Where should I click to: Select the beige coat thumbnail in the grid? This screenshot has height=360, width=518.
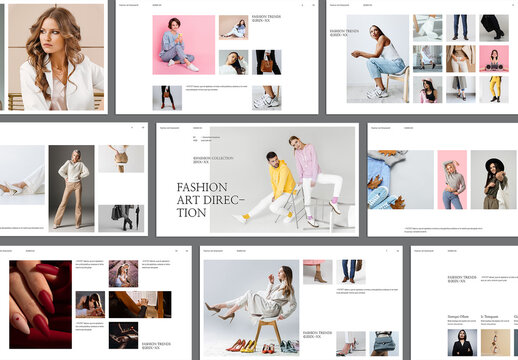pyautogui.click(x=461, y=59)
